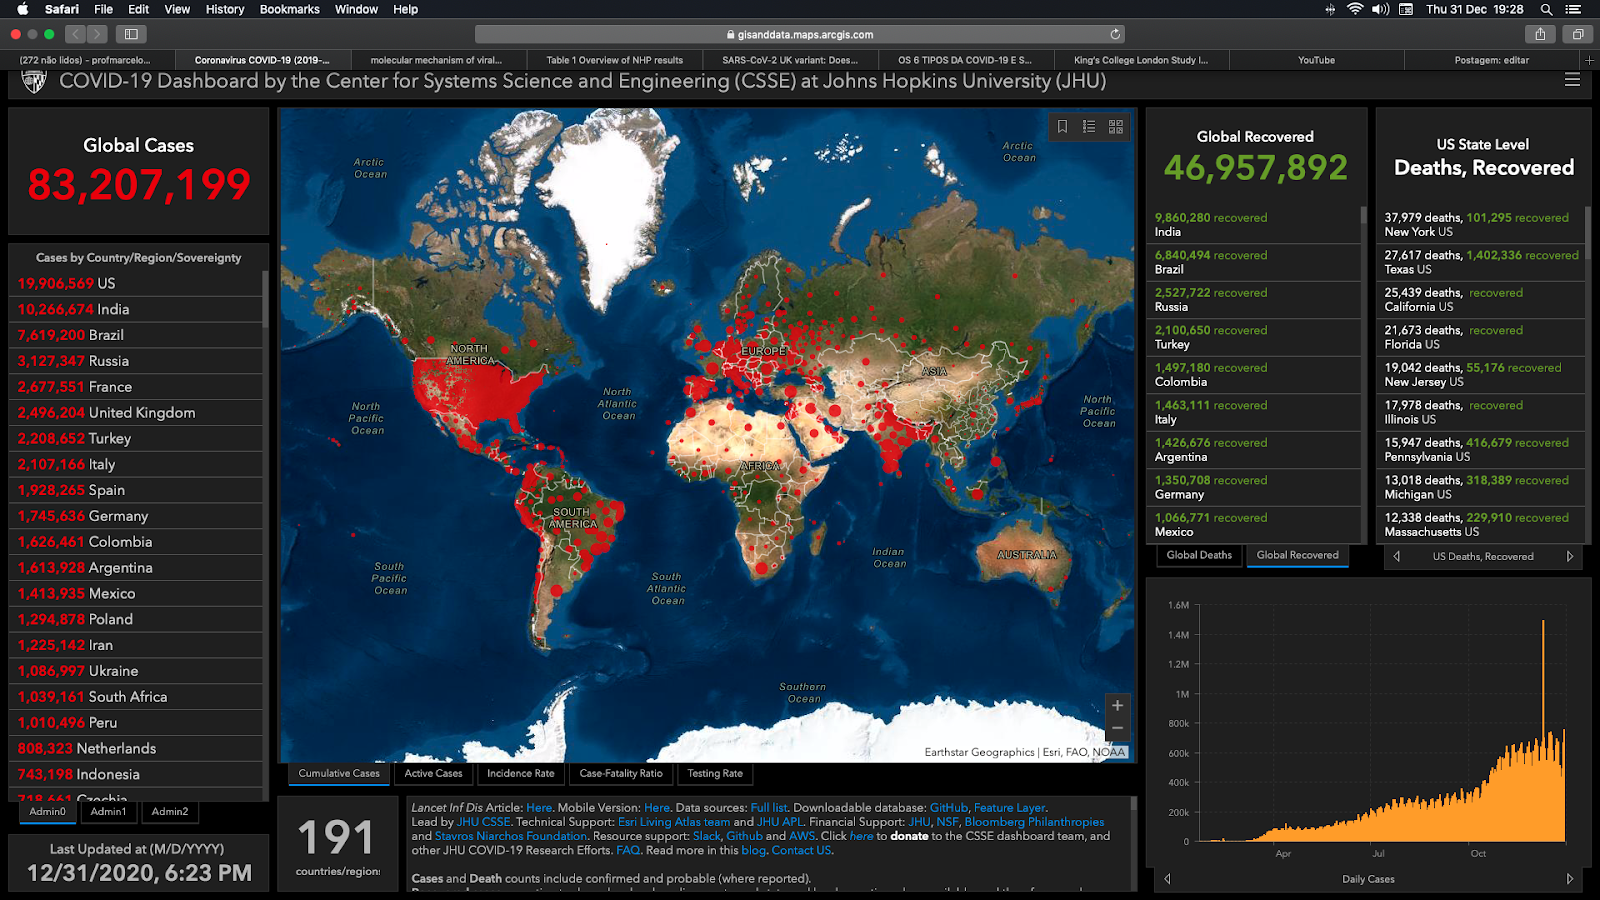
Task: Switch to the YouTube browser tab
Action: tap(1316, 60)
